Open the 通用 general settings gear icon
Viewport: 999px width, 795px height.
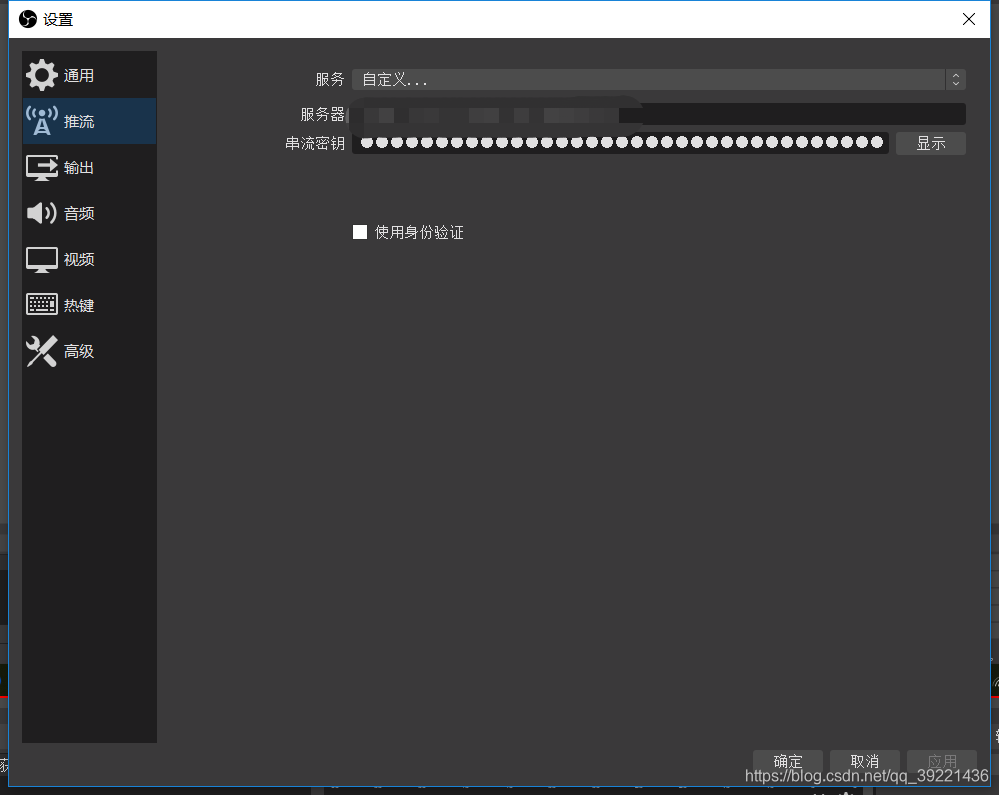click(x=41, y=75)
